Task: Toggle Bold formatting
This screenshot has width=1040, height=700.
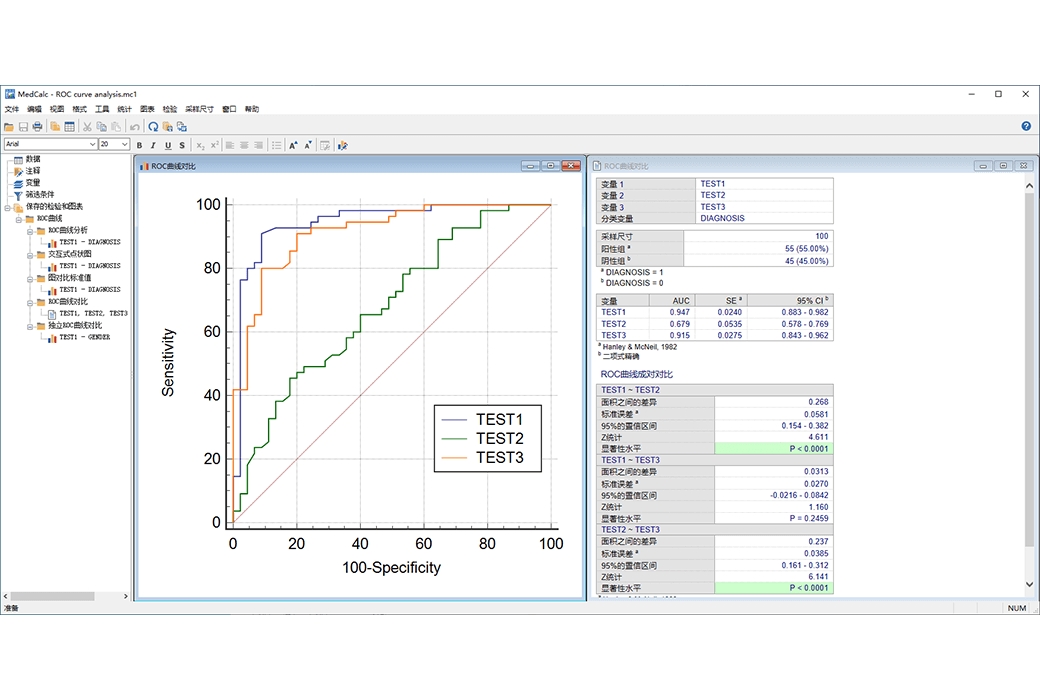Action: tap(139, 145)
